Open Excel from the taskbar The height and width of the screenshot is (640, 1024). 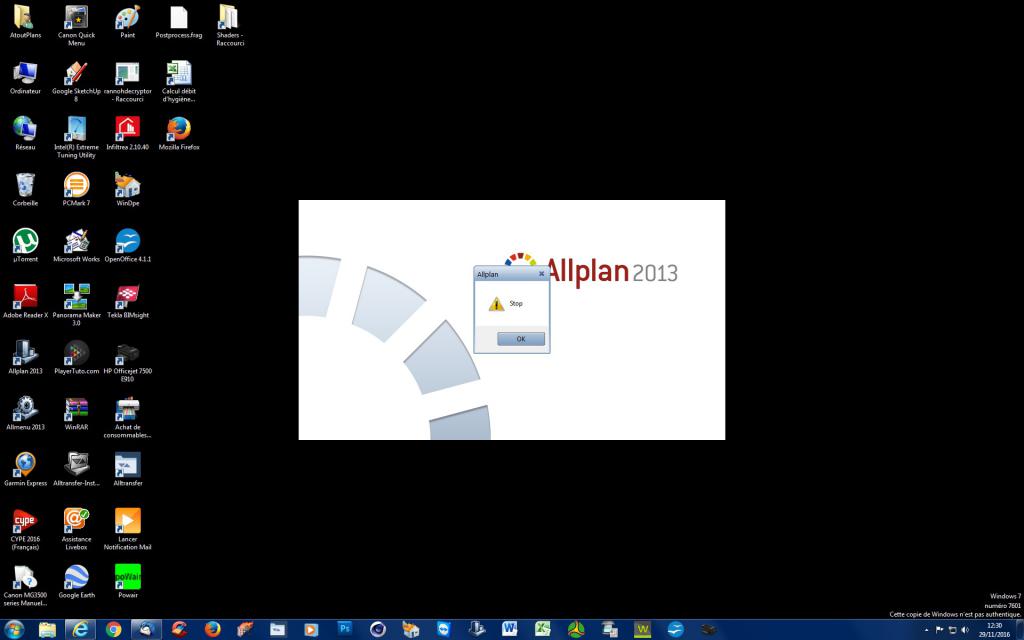pyautogui.click(x=543, y=630)
